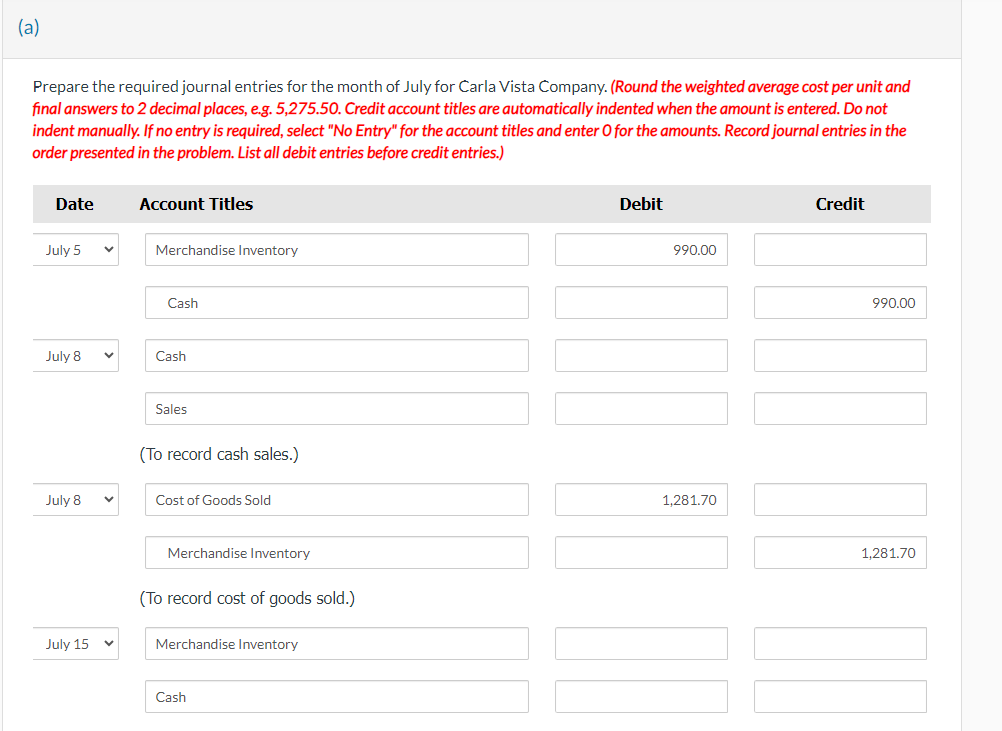Screen dimensions: 1002x731
Task: Select the Merchandise Inventory field for July 15
Action: coord(336,643)
